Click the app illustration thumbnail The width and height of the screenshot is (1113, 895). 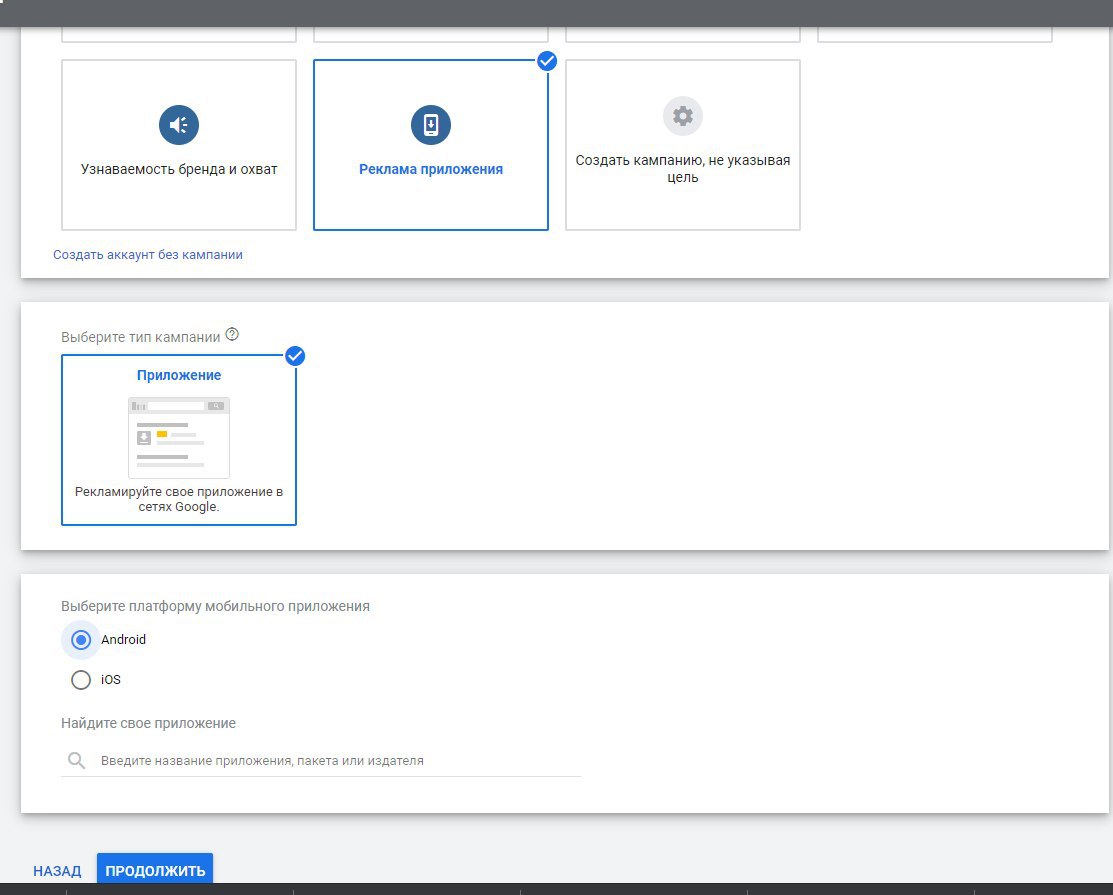coord(179,438)
